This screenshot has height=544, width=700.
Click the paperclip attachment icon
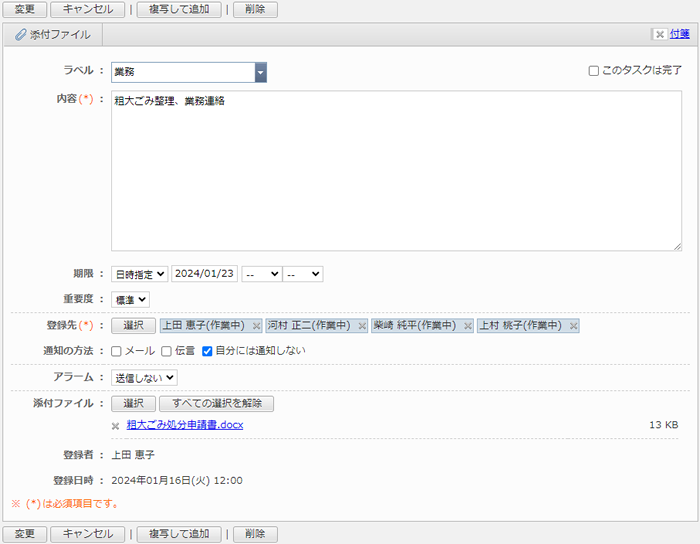click(20, 35)
